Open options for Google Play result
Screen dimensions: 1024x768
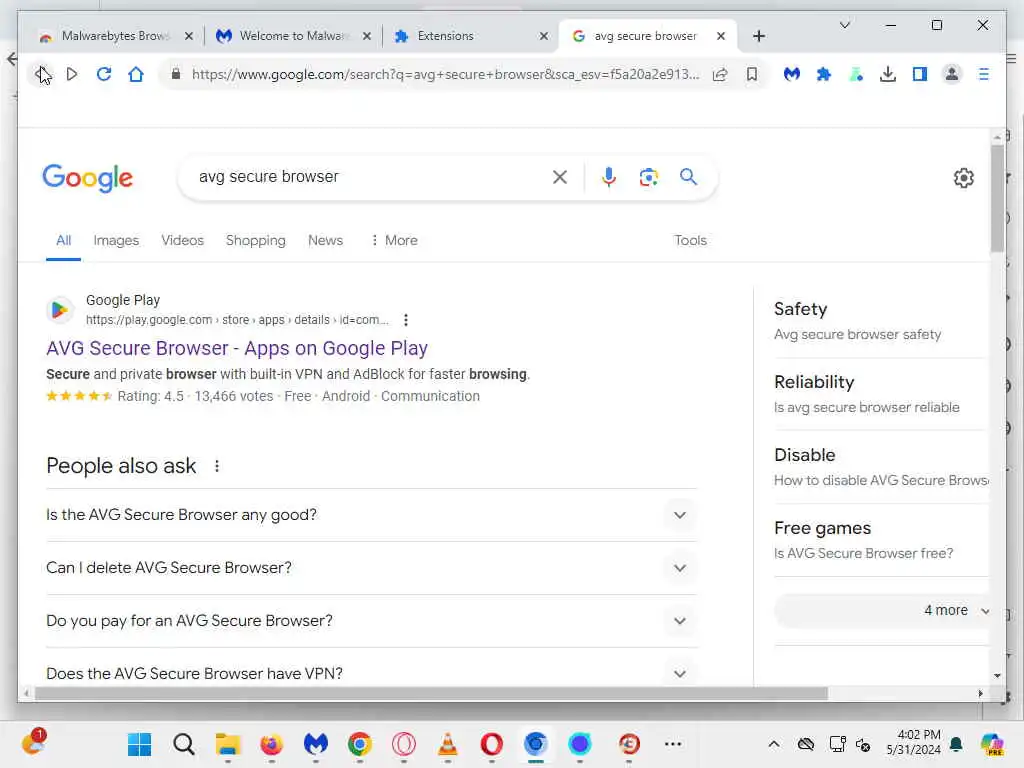[406, 320]
